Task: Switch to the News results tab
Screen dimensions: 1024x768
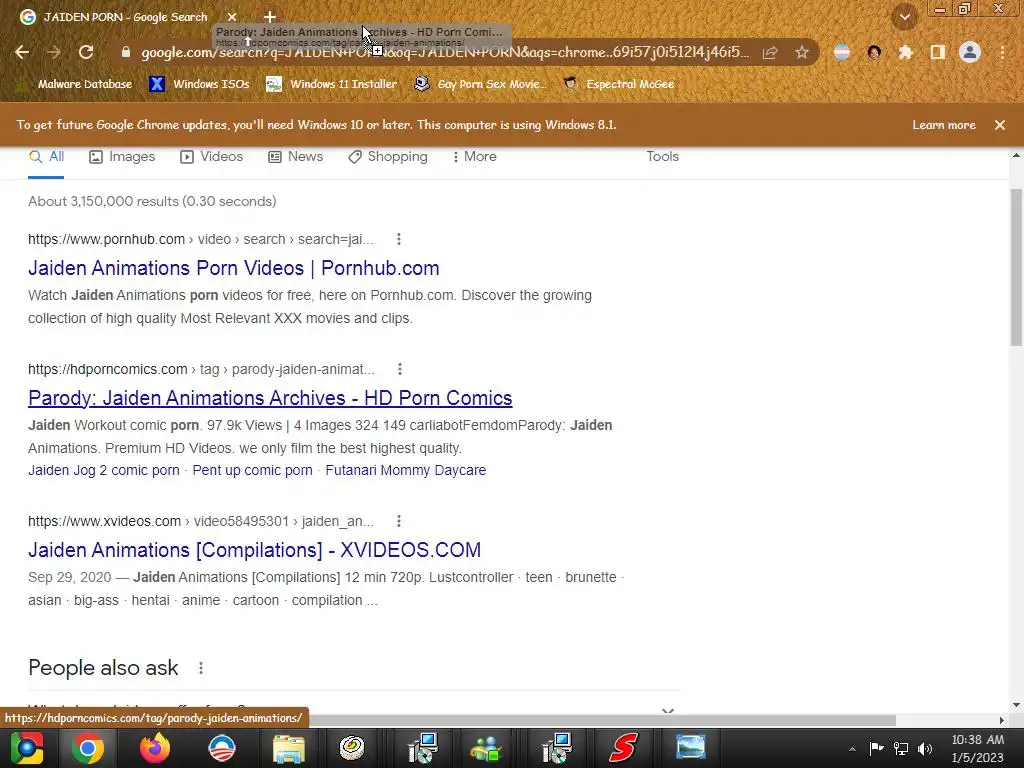Action: [x=296, y=157]
